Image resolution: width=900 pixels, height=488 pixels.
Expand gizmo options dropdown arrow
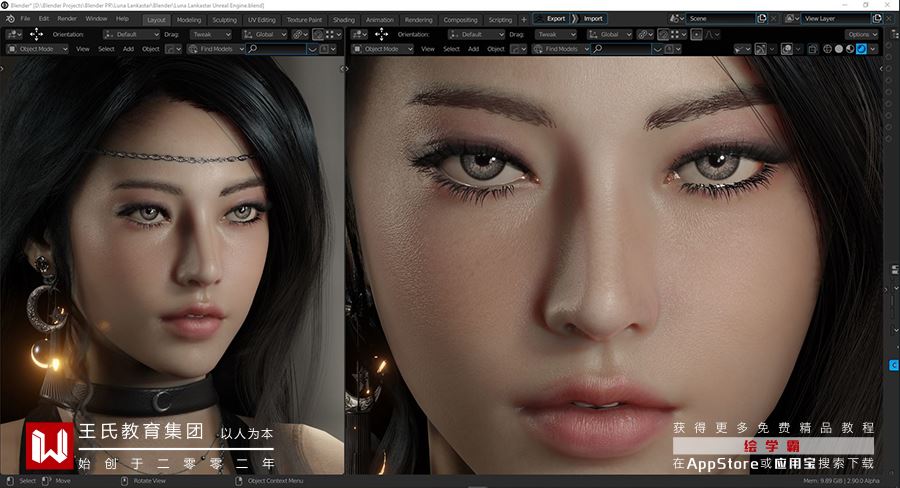coord(772,49)
